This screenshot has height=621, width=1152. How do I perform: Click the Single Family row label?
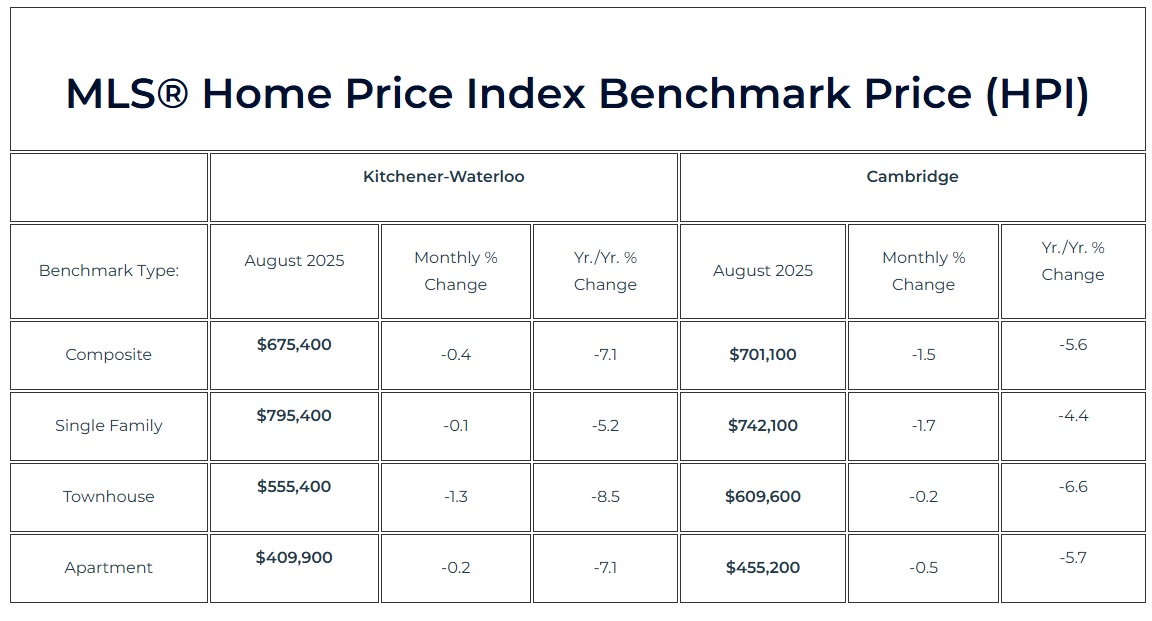[x=109, y=426]
